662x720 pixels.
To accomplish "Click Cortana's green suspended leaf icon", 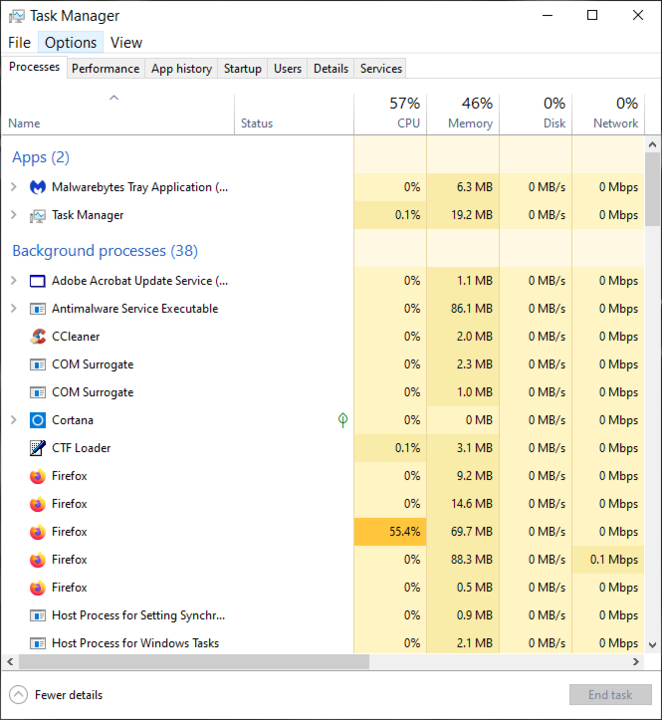I will click(x=342, y=420).
